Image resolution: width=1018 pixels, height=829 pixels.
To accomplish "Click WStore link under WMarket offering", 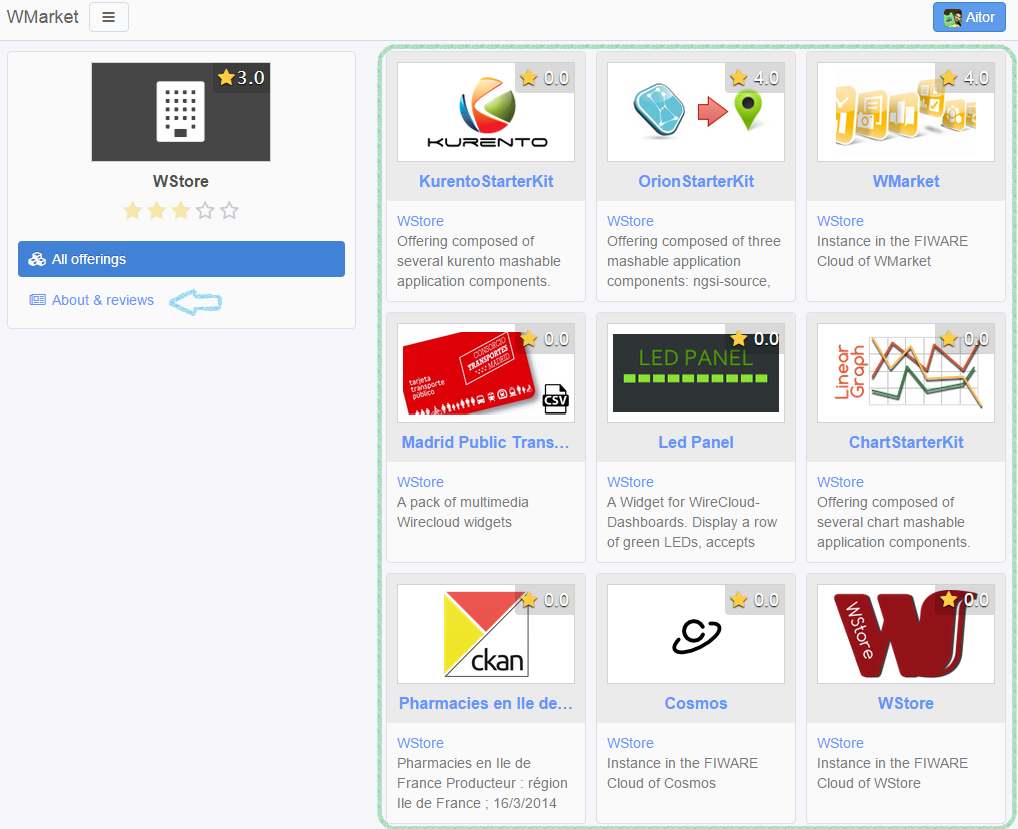I will 840,221.
